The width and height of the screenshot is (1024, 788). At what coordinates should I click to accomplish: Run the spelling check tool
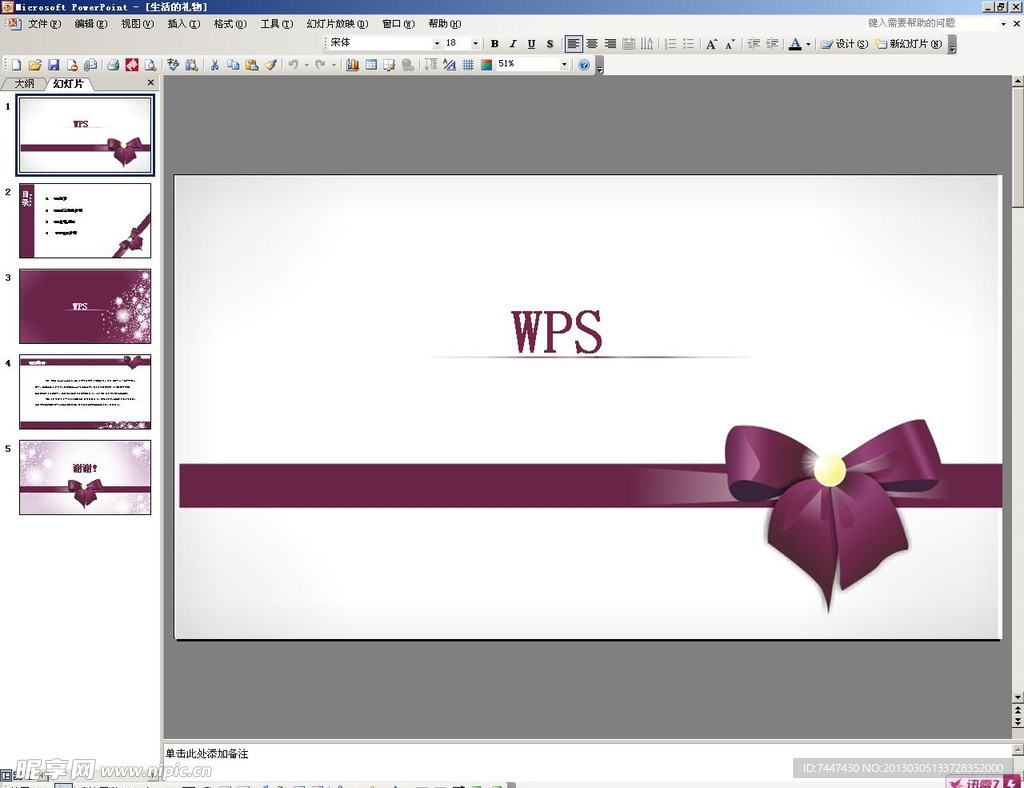pyautogui.click(x=173, y=65)
